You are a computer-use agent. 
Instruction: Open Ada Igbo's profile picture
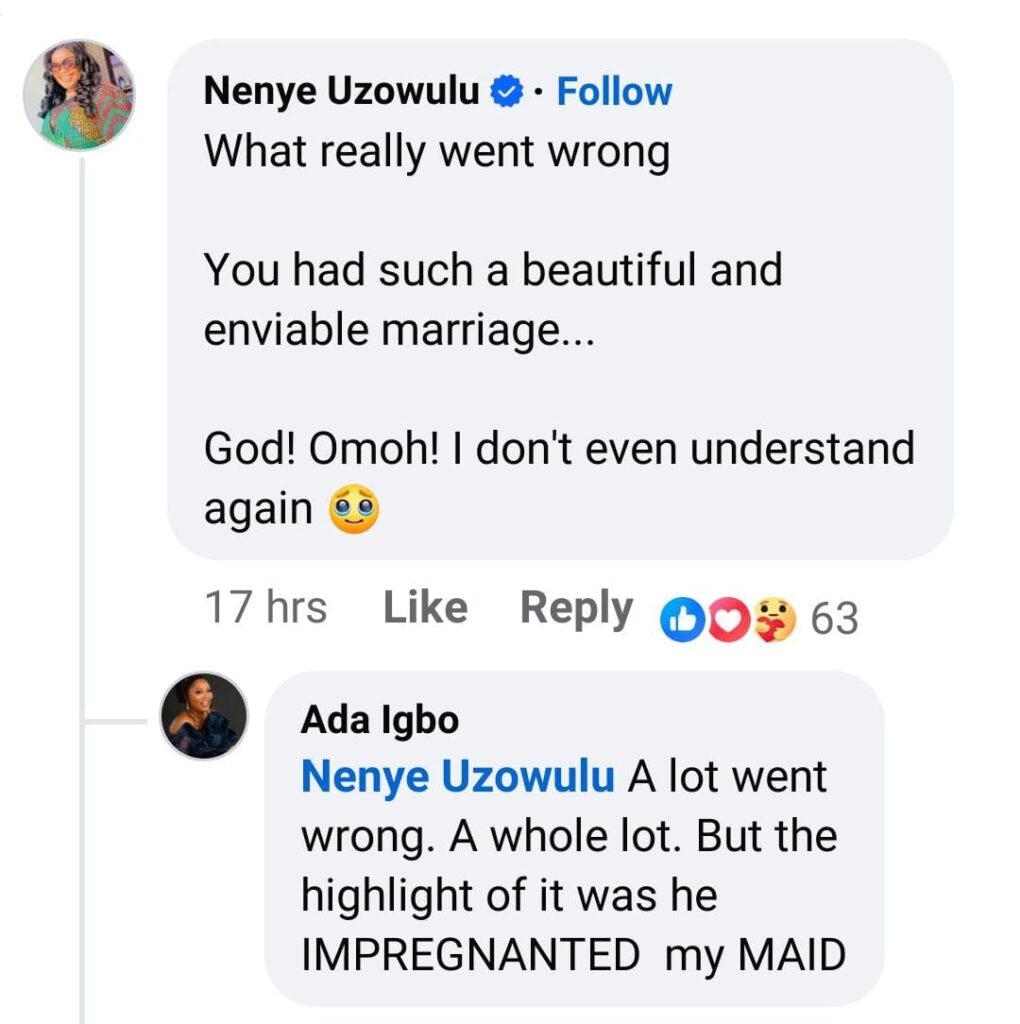point(203,715)
